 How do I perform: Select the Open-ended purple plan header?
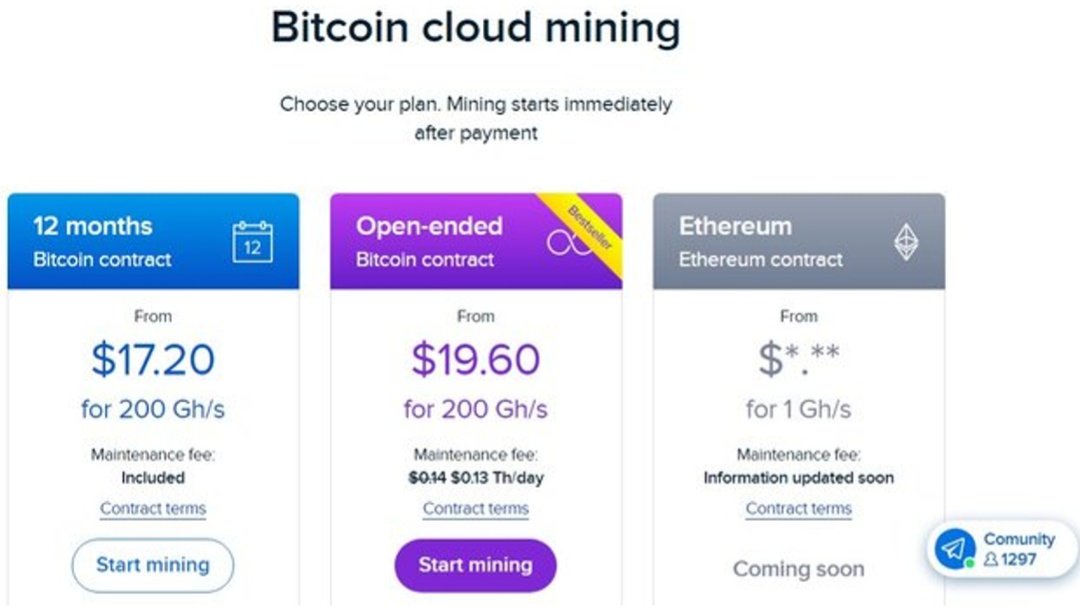[x=476, y=241]
